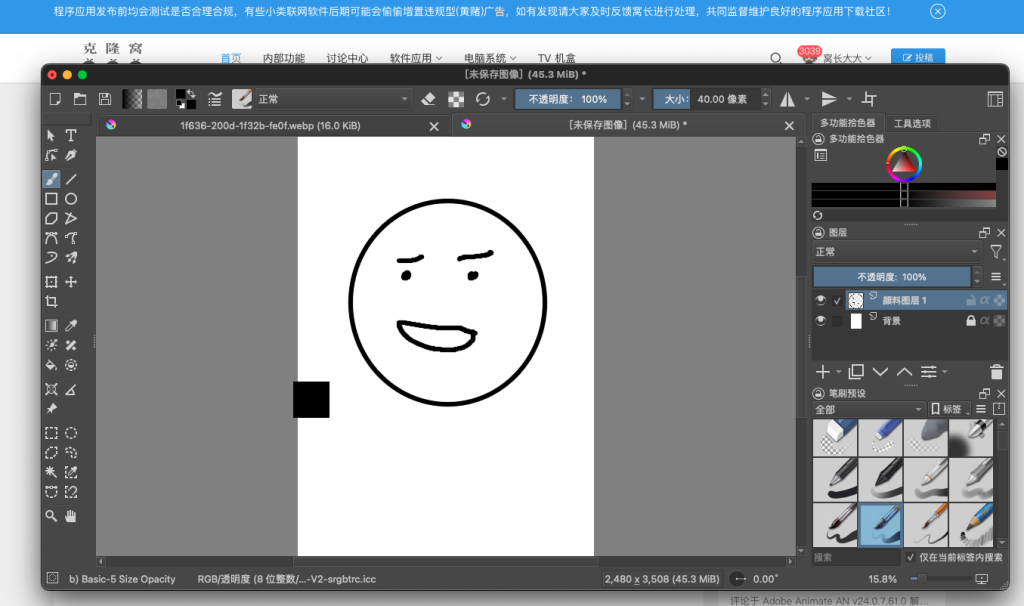Screen dimensions: 1024x606
Task: Open the 全部 brush tag dropdown
Action: (x=868, y=409)
